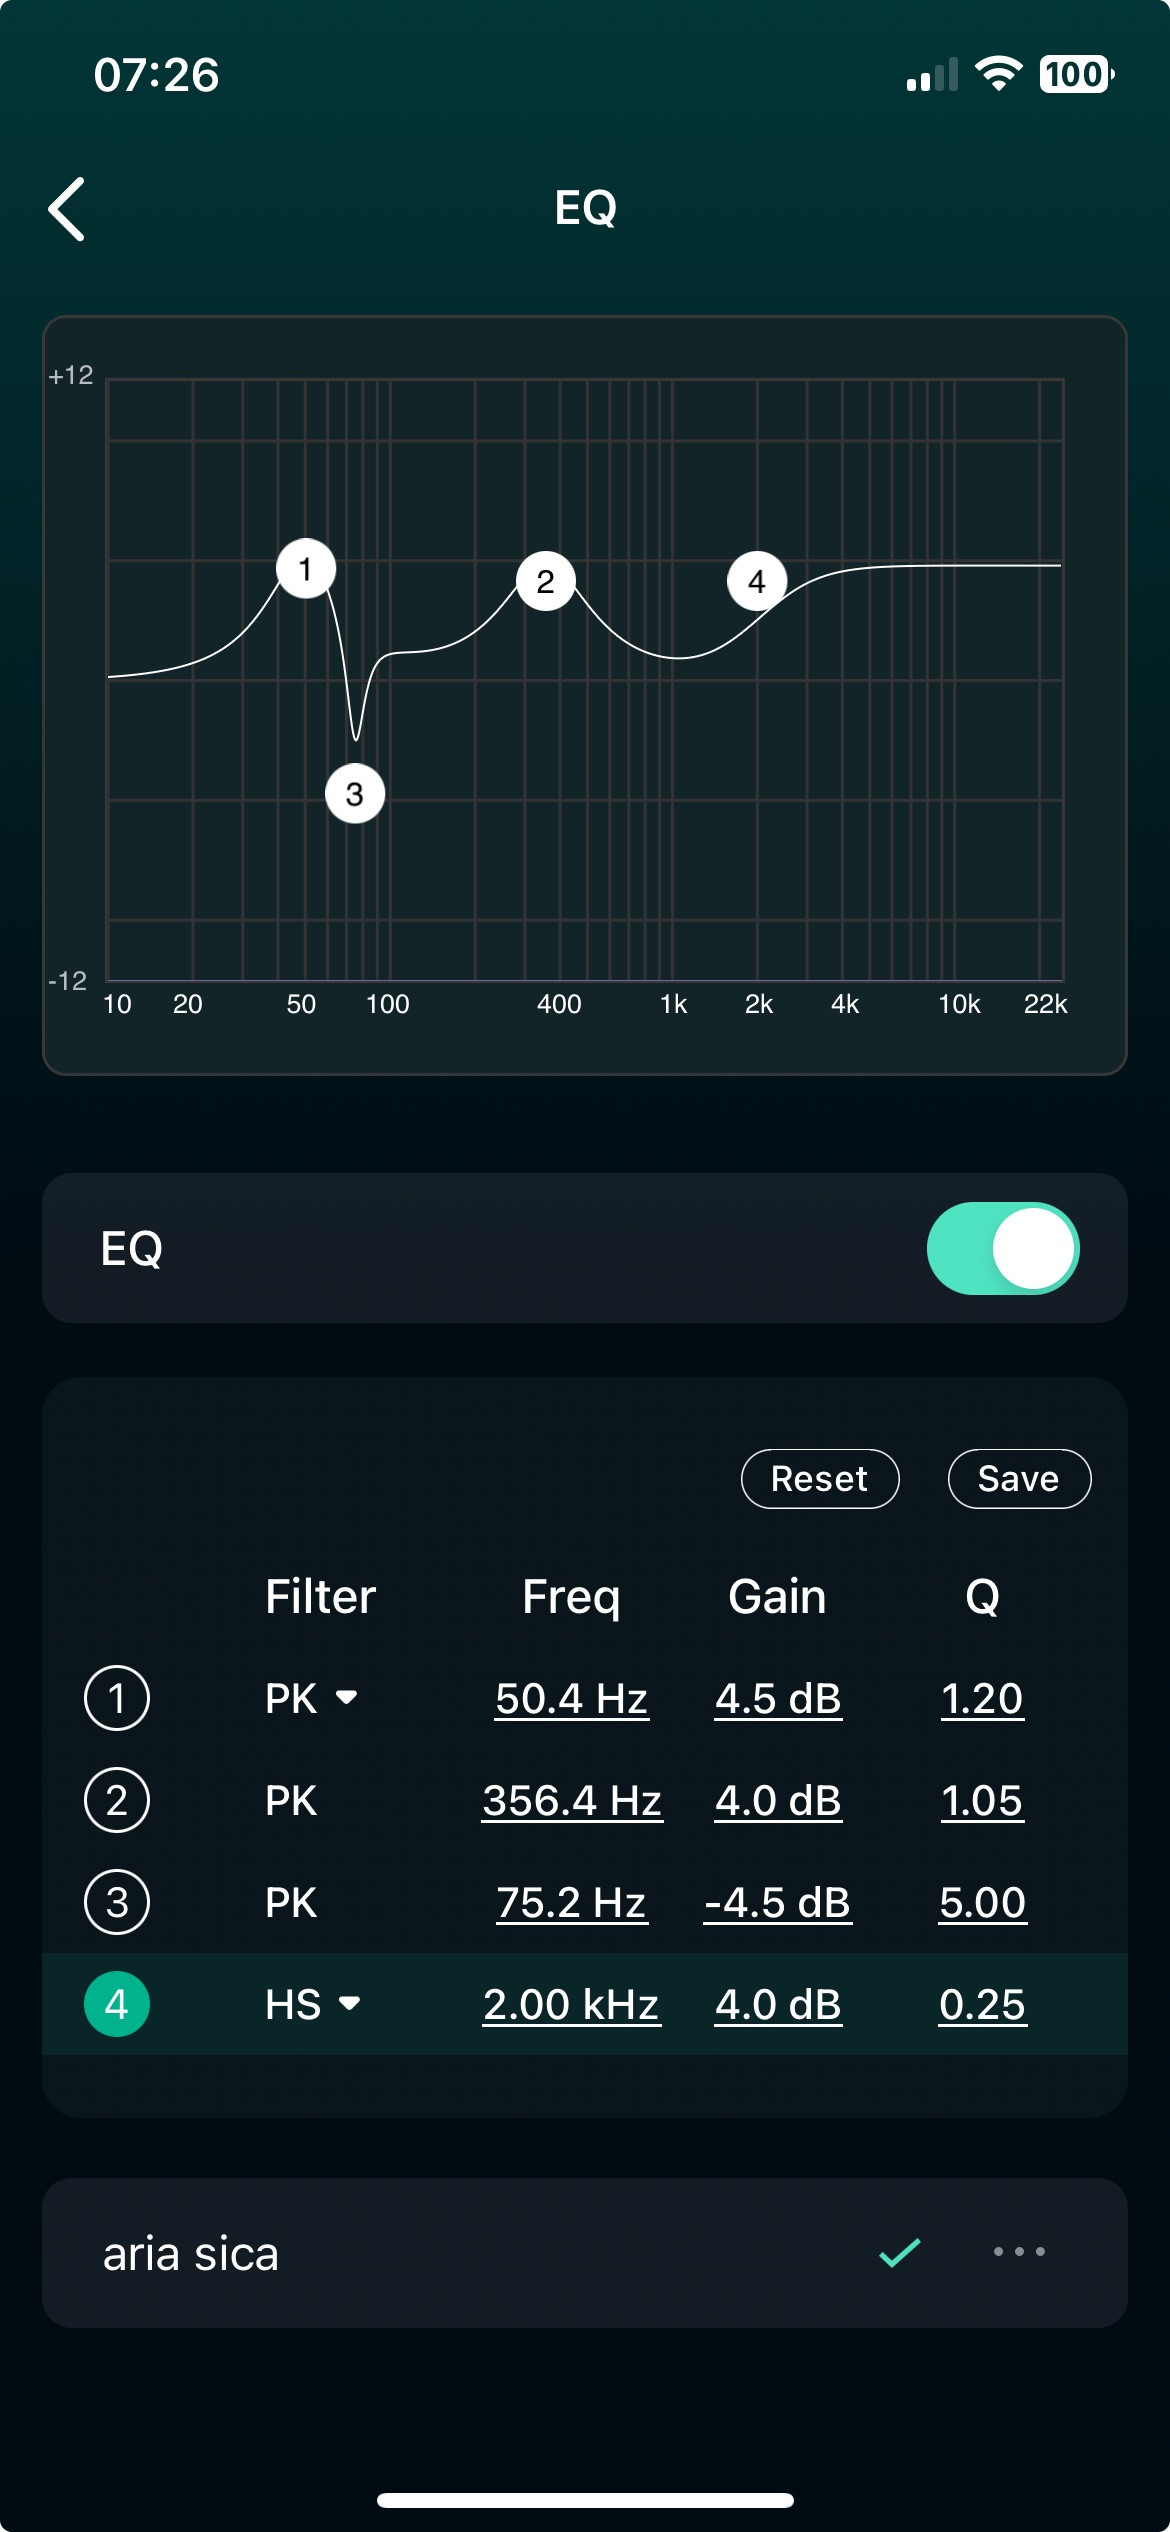
Task: Open more options for aria sica preset
Action: (x=1019, y=2251)
